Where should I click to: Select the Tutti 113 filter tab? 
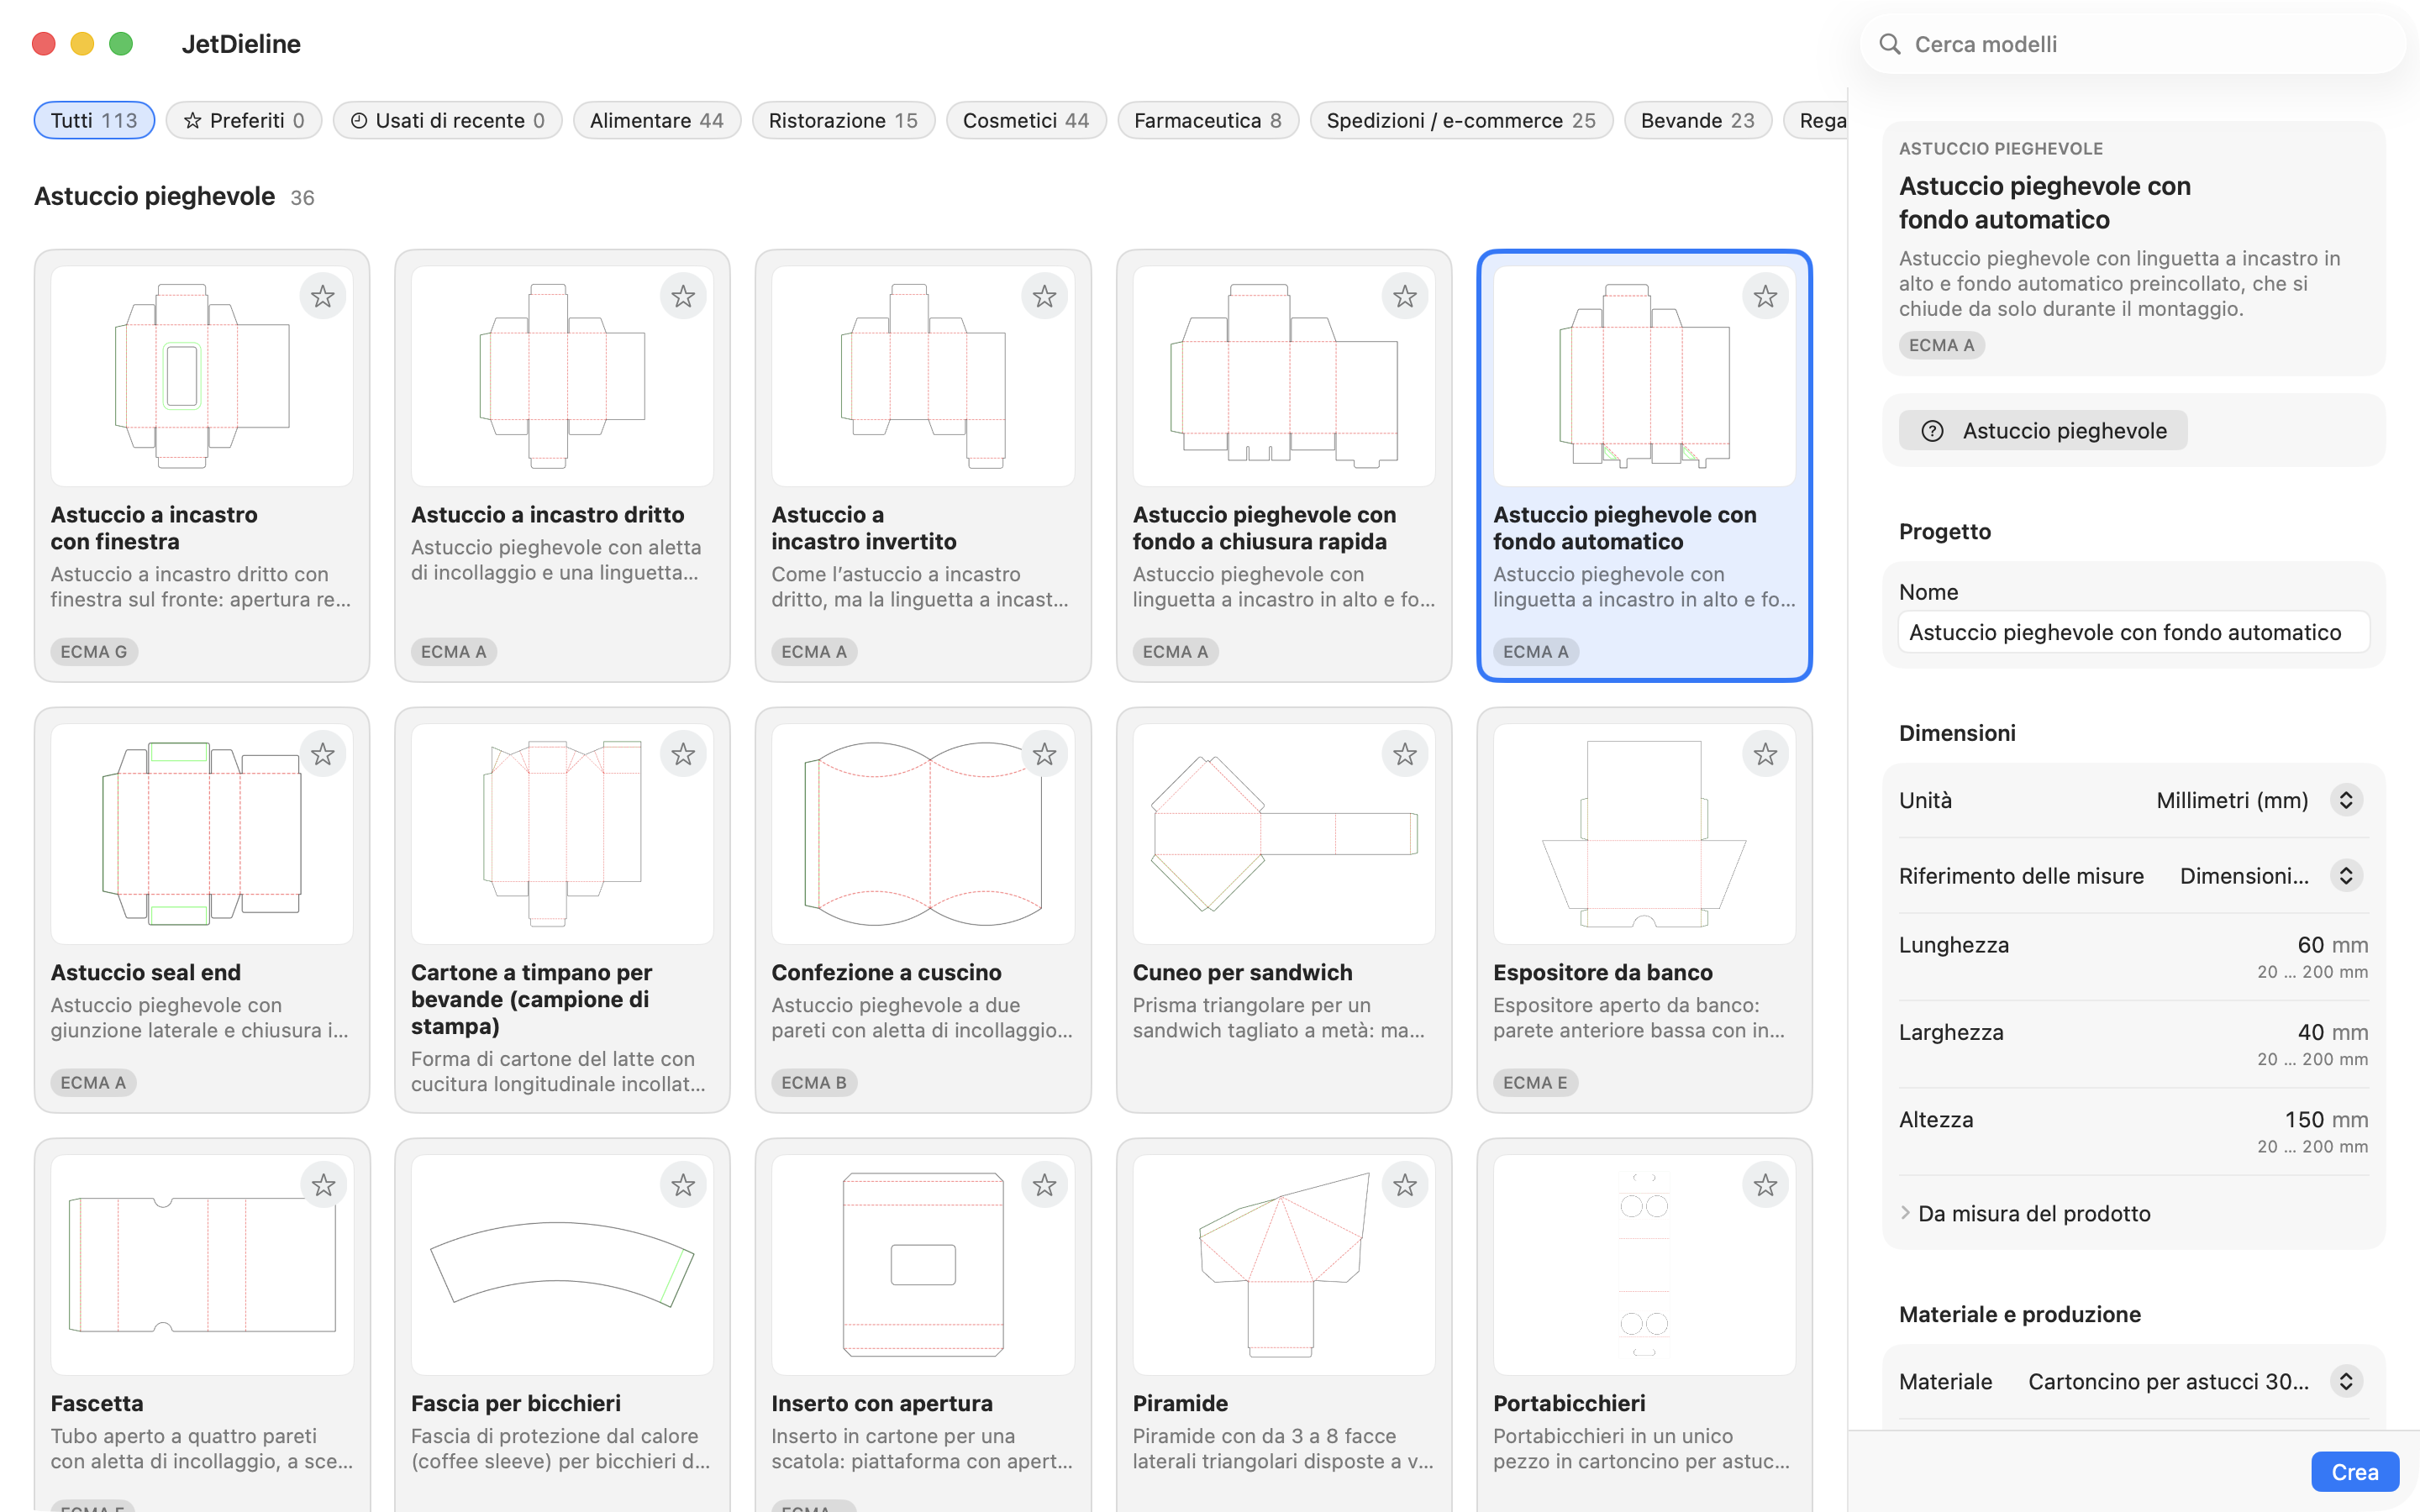coord(94,120)
